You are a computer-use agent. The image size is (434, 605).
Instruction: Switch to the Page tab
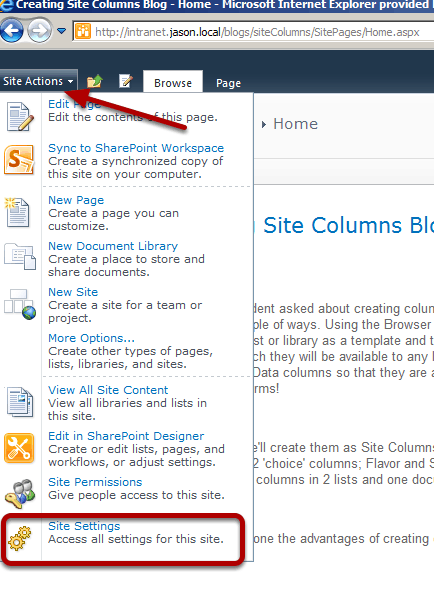[x=228, y=83]
